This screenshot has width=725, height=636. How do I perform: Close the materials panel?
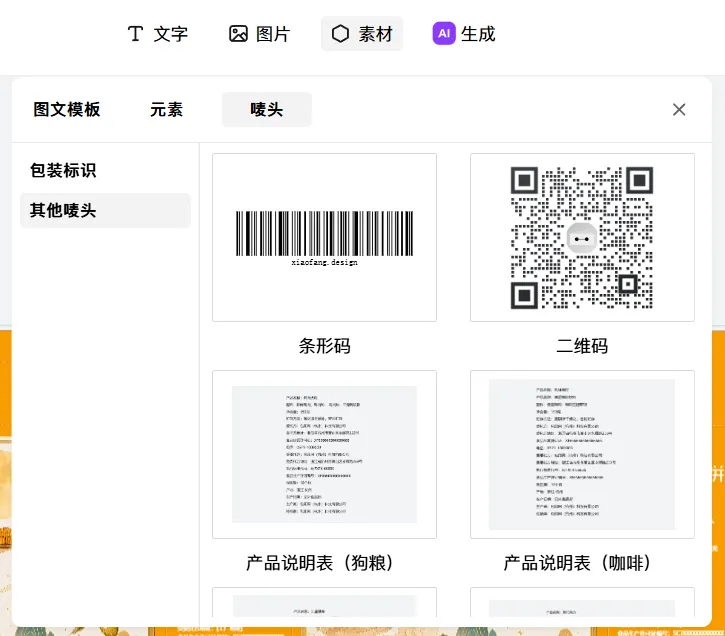click(x=679, y=110)
